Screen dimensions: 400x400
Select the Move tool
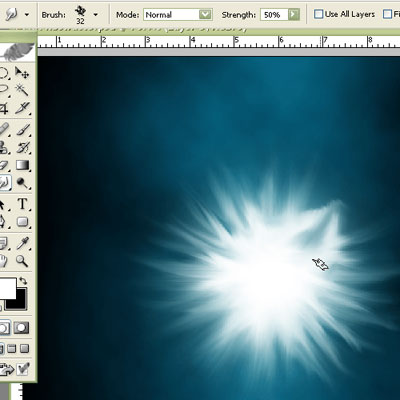coord(22,72)
